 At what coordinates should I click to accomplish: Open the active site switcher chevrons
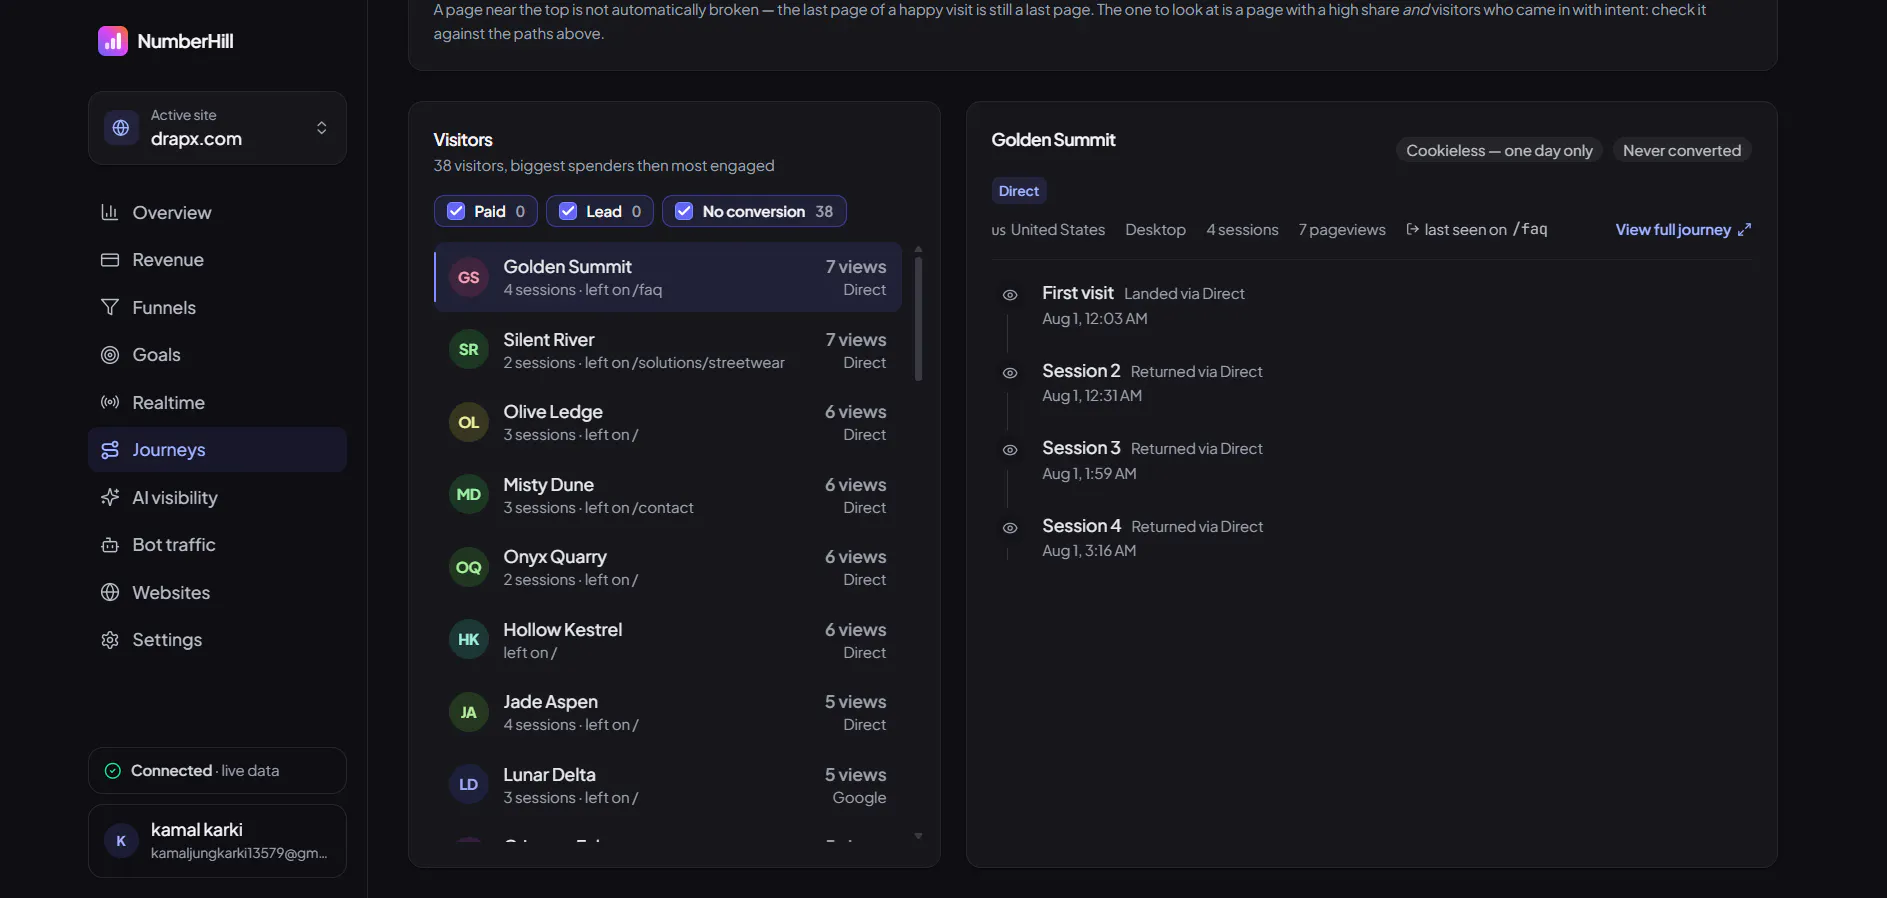[x=321, y=128]
